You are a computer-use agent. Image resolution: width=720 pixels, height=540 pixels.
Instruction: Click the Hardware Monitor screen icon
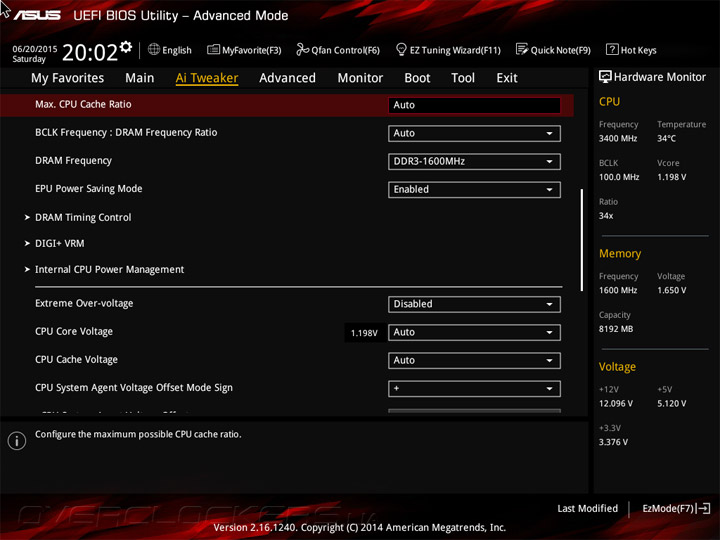pyautogui.click(x=605, y=77)
